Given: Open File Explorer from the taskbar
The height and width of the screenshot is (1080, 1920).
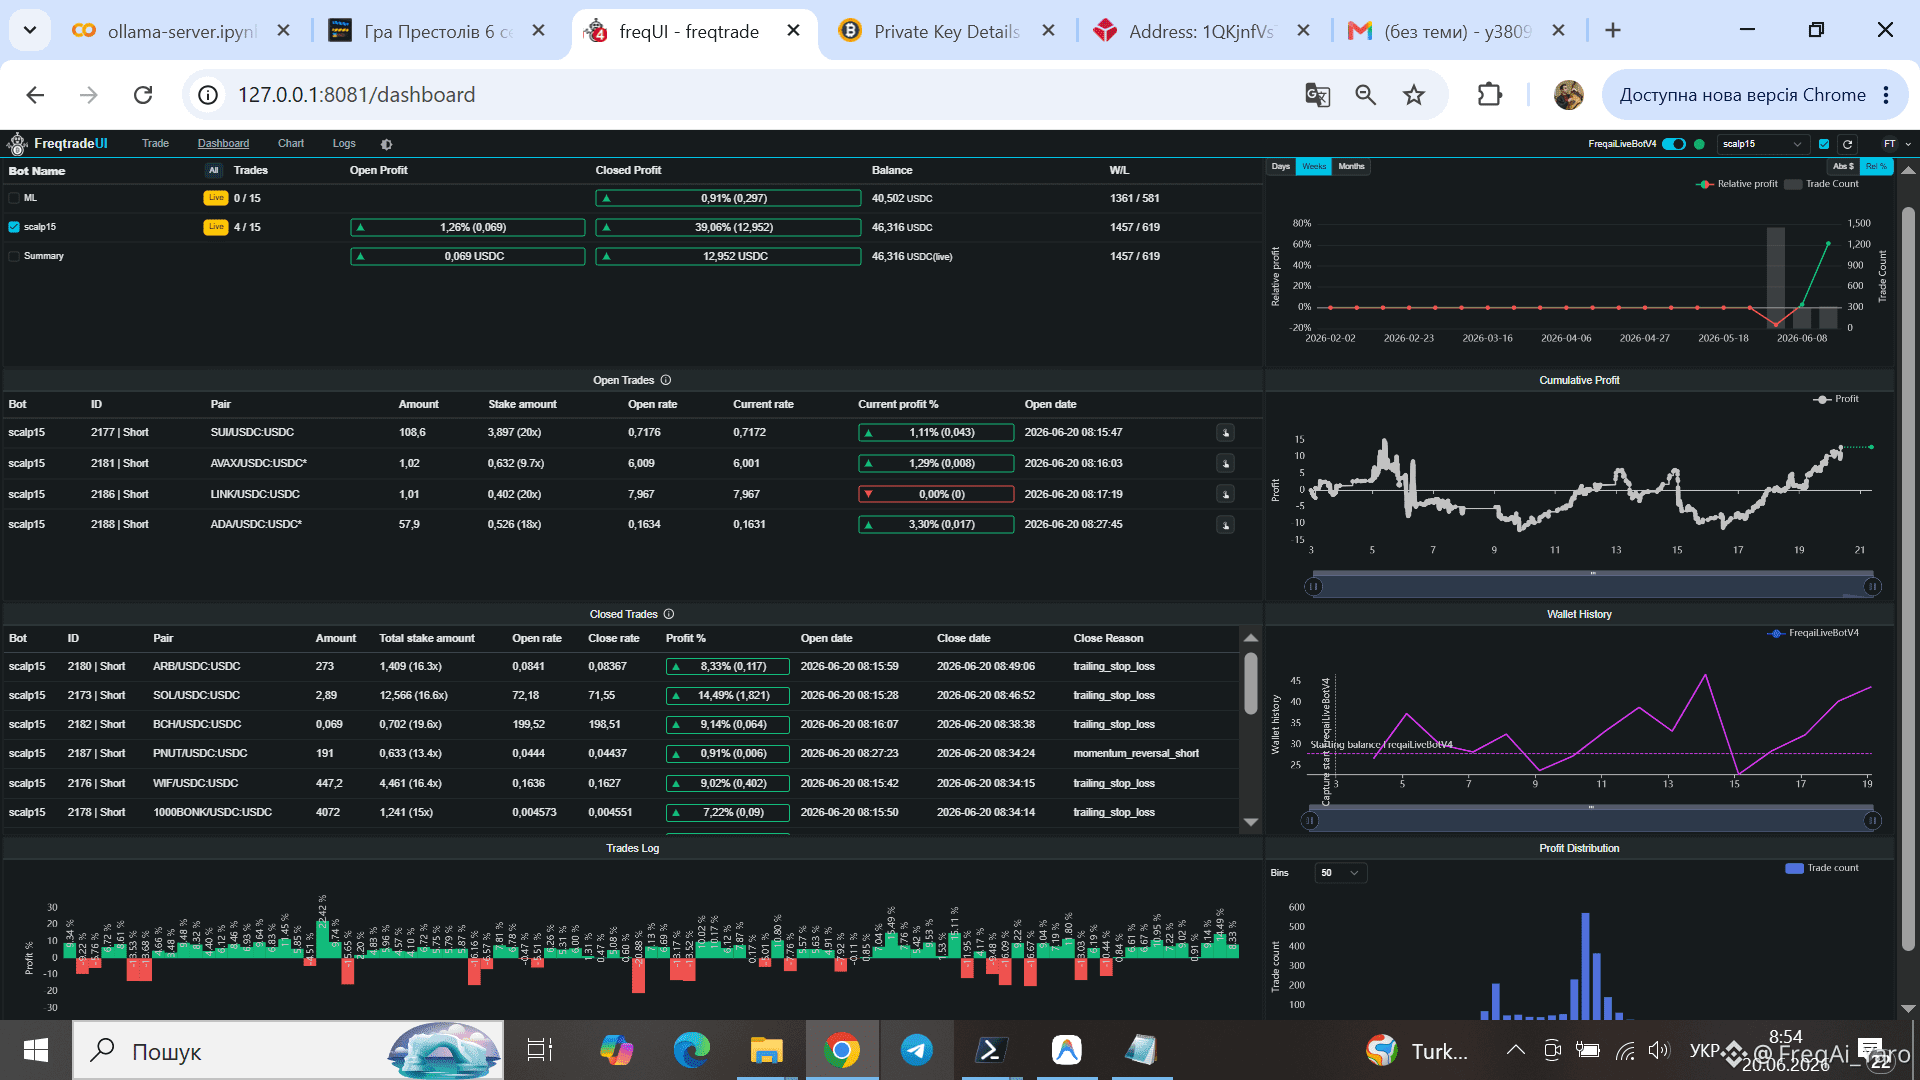Looking at the screenshot, I should tap(766, 1050).
